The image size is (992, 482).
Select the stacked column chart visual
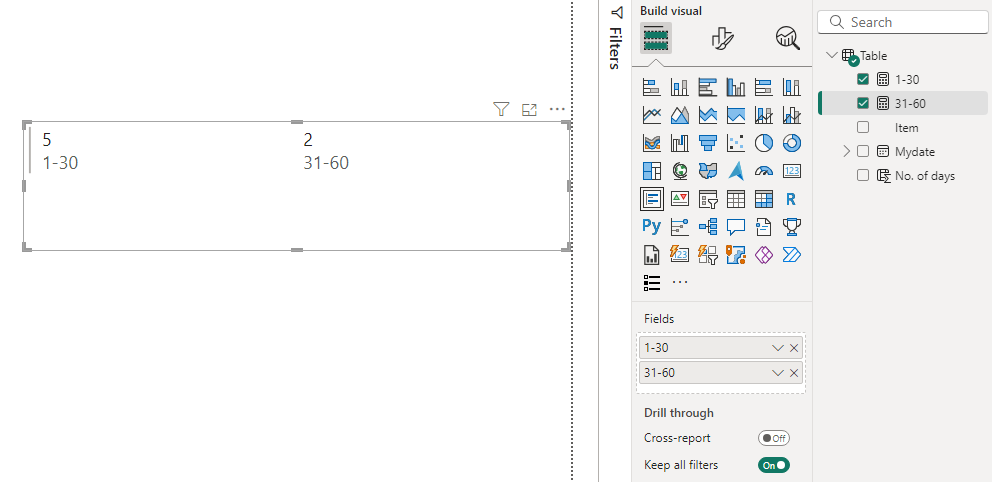679,87
